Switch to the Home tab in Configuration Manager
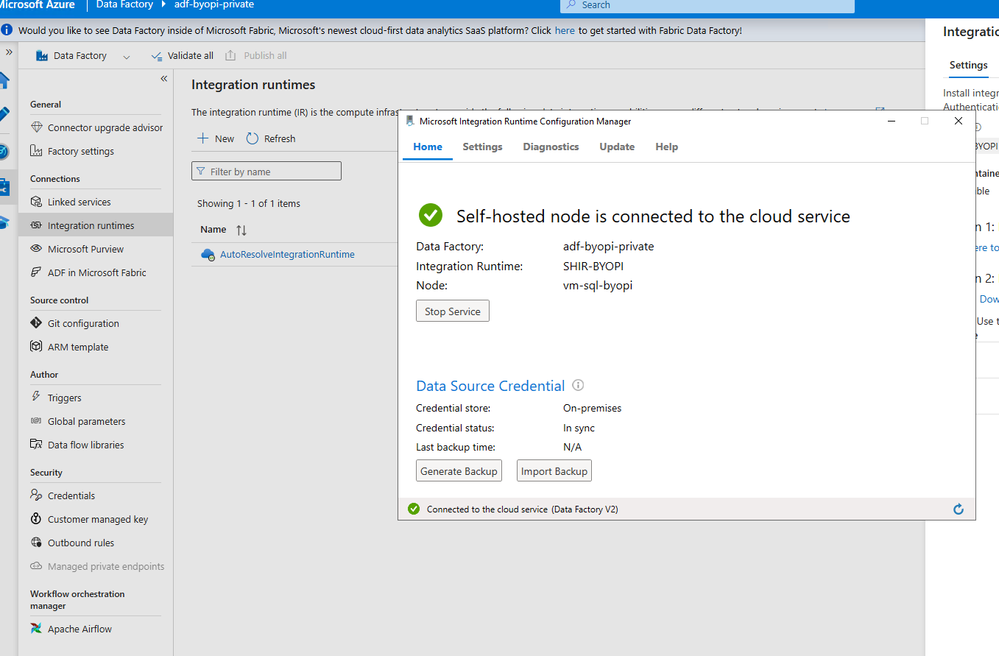 [x=428, y=147]
